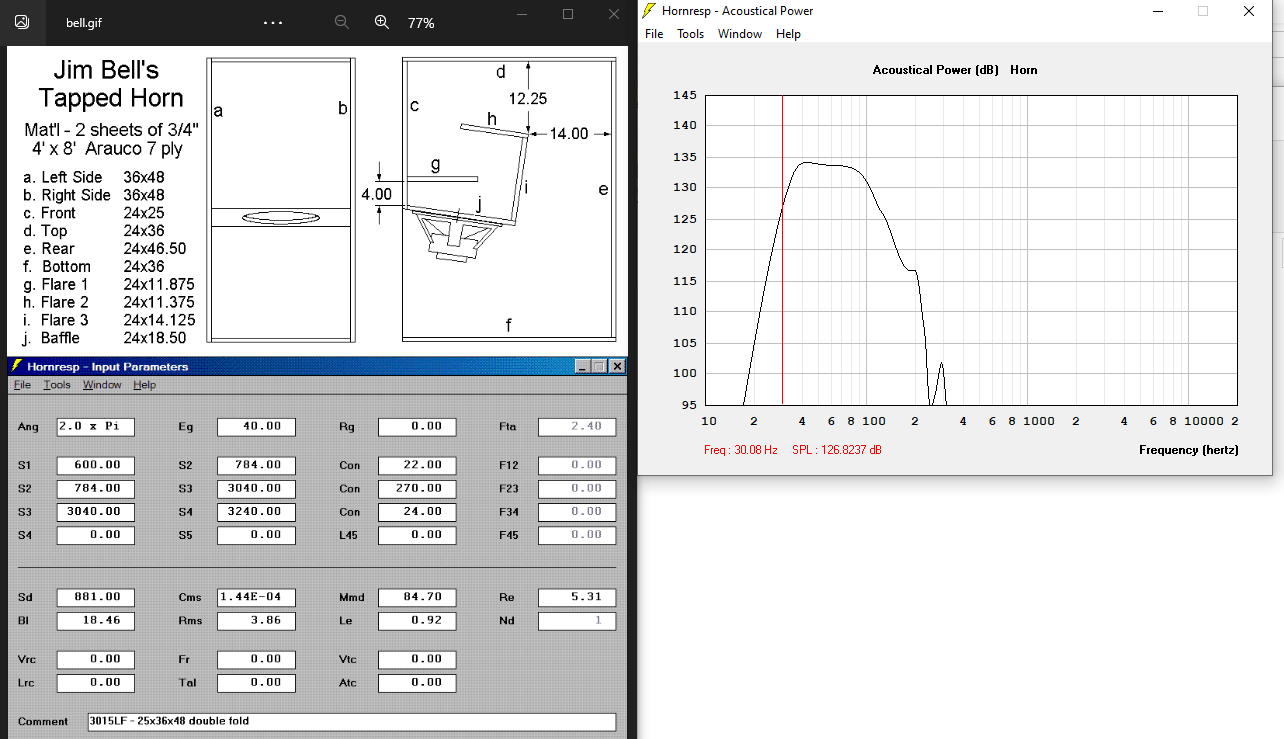Click the Rms field showing 3.86
The image size is (1284, 739).
click(256, 621)
